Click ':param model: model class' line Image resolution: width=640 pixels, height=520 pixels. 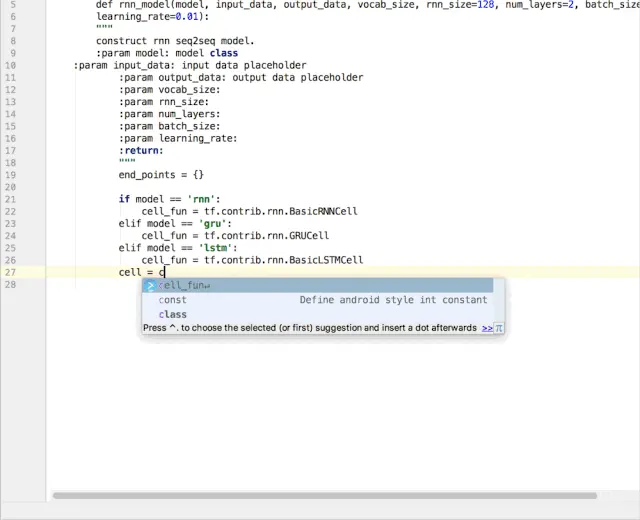[167, 53]
